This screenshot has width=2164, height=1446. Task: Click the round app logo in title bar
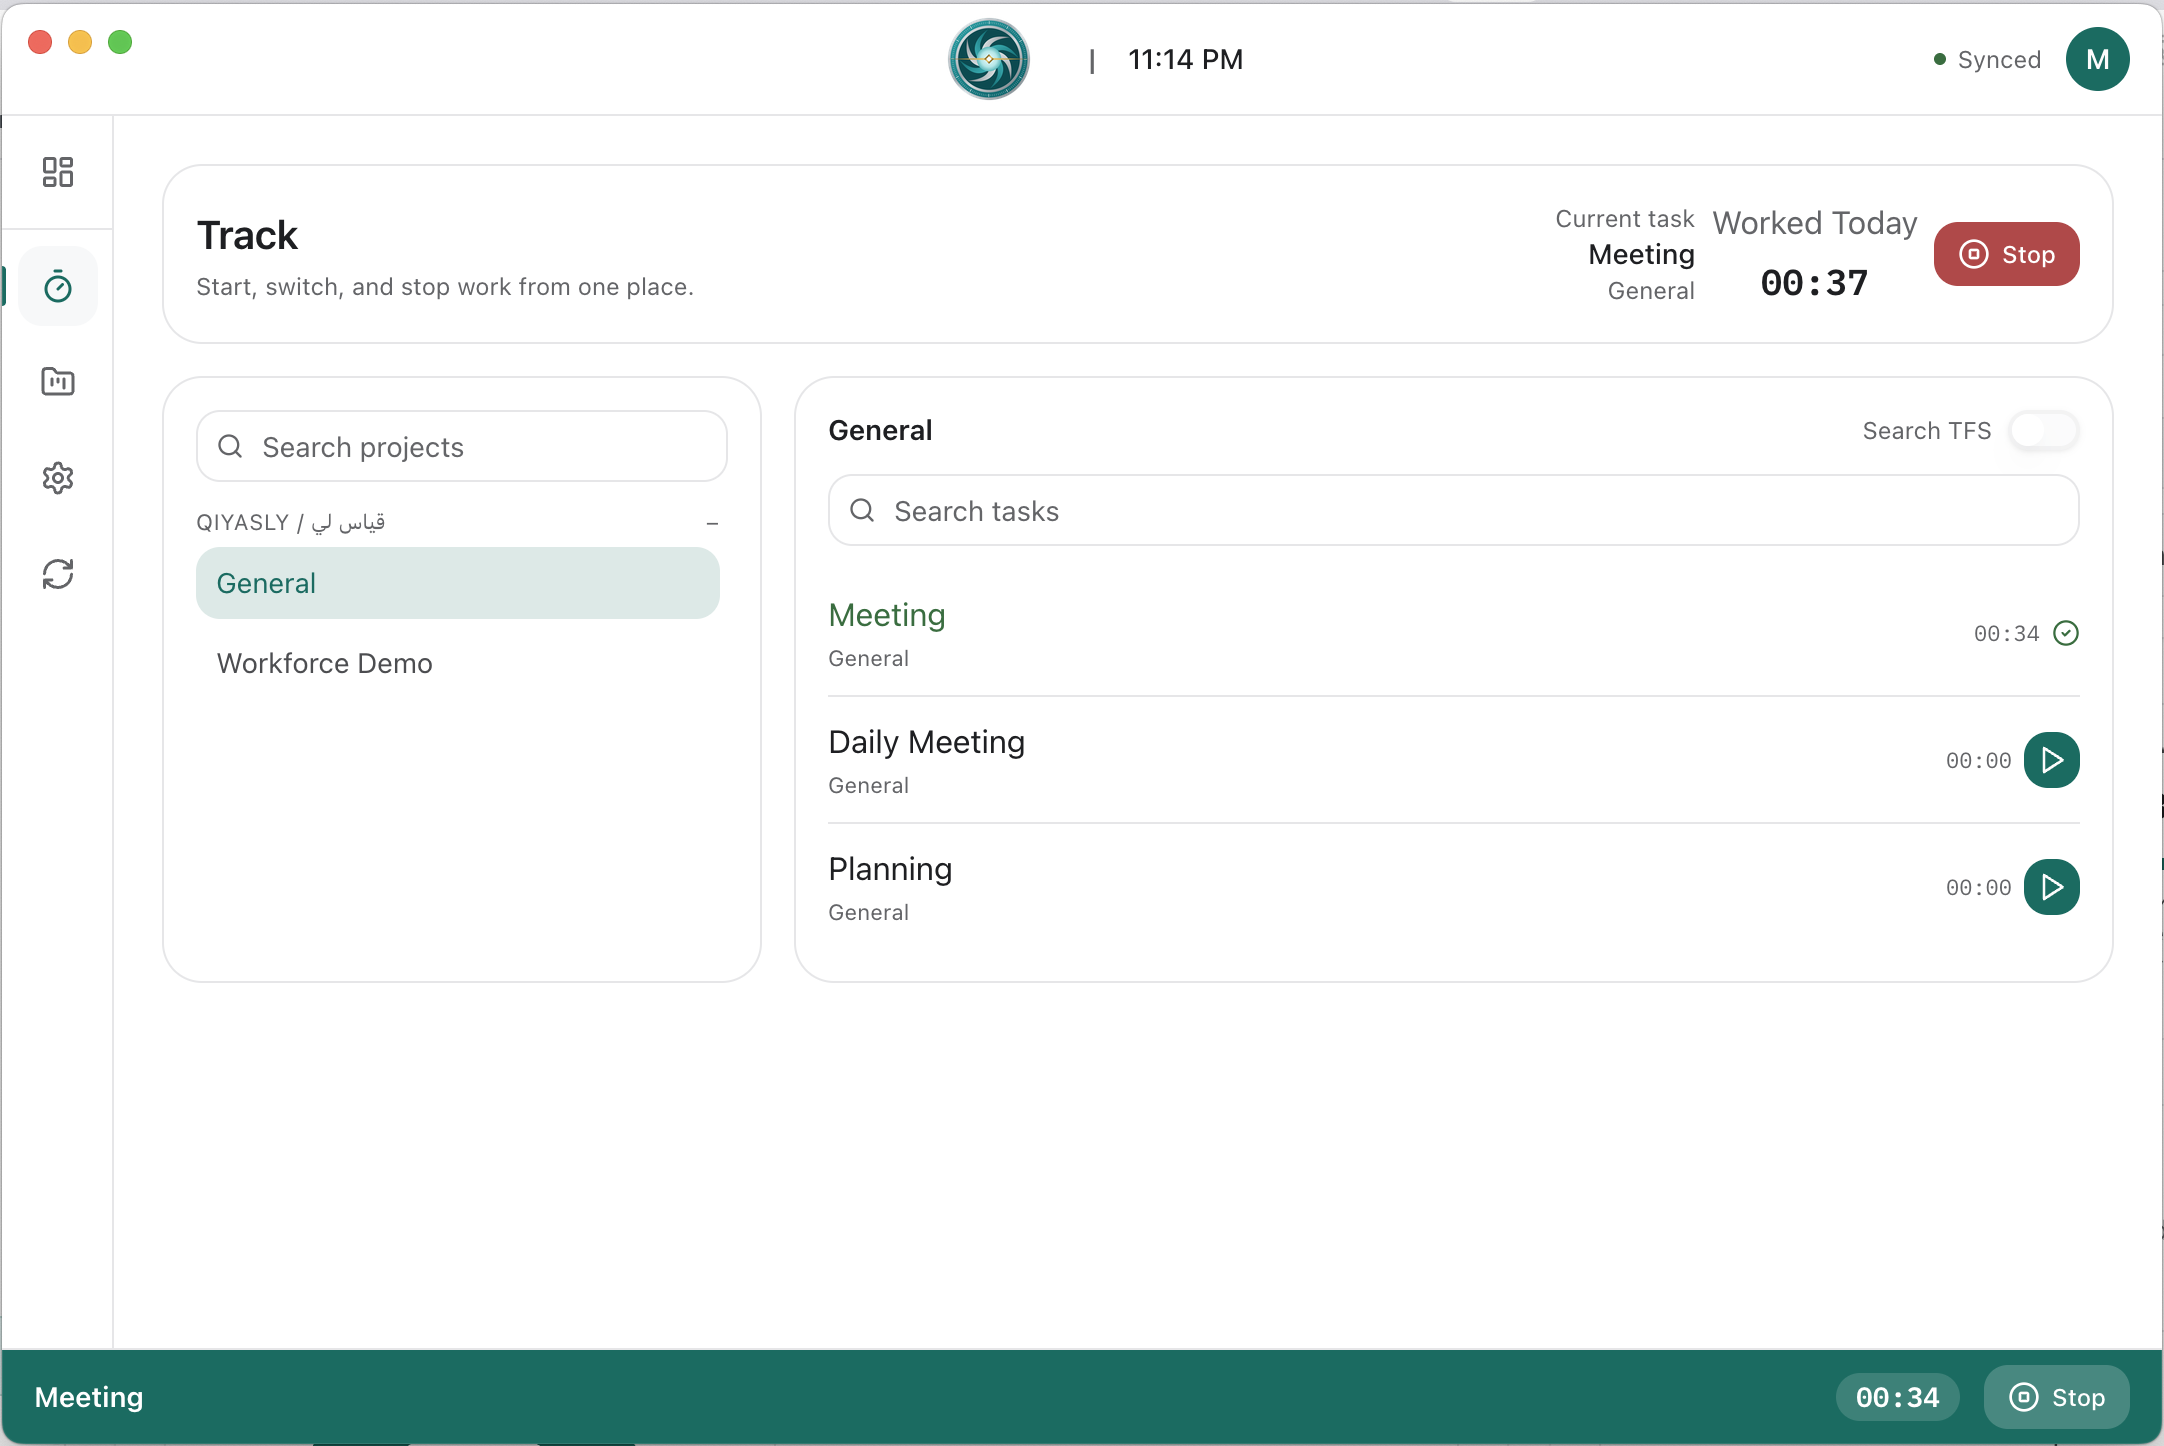989,59
